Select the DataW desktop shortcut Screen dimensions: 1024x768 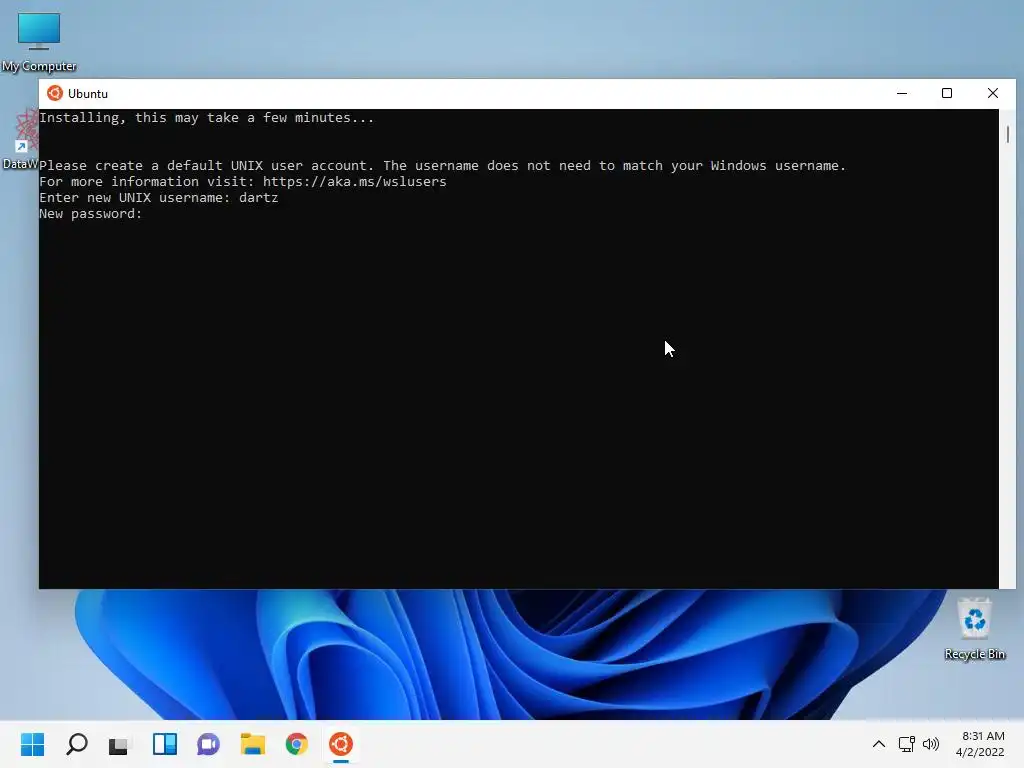[x=20, y=140]
